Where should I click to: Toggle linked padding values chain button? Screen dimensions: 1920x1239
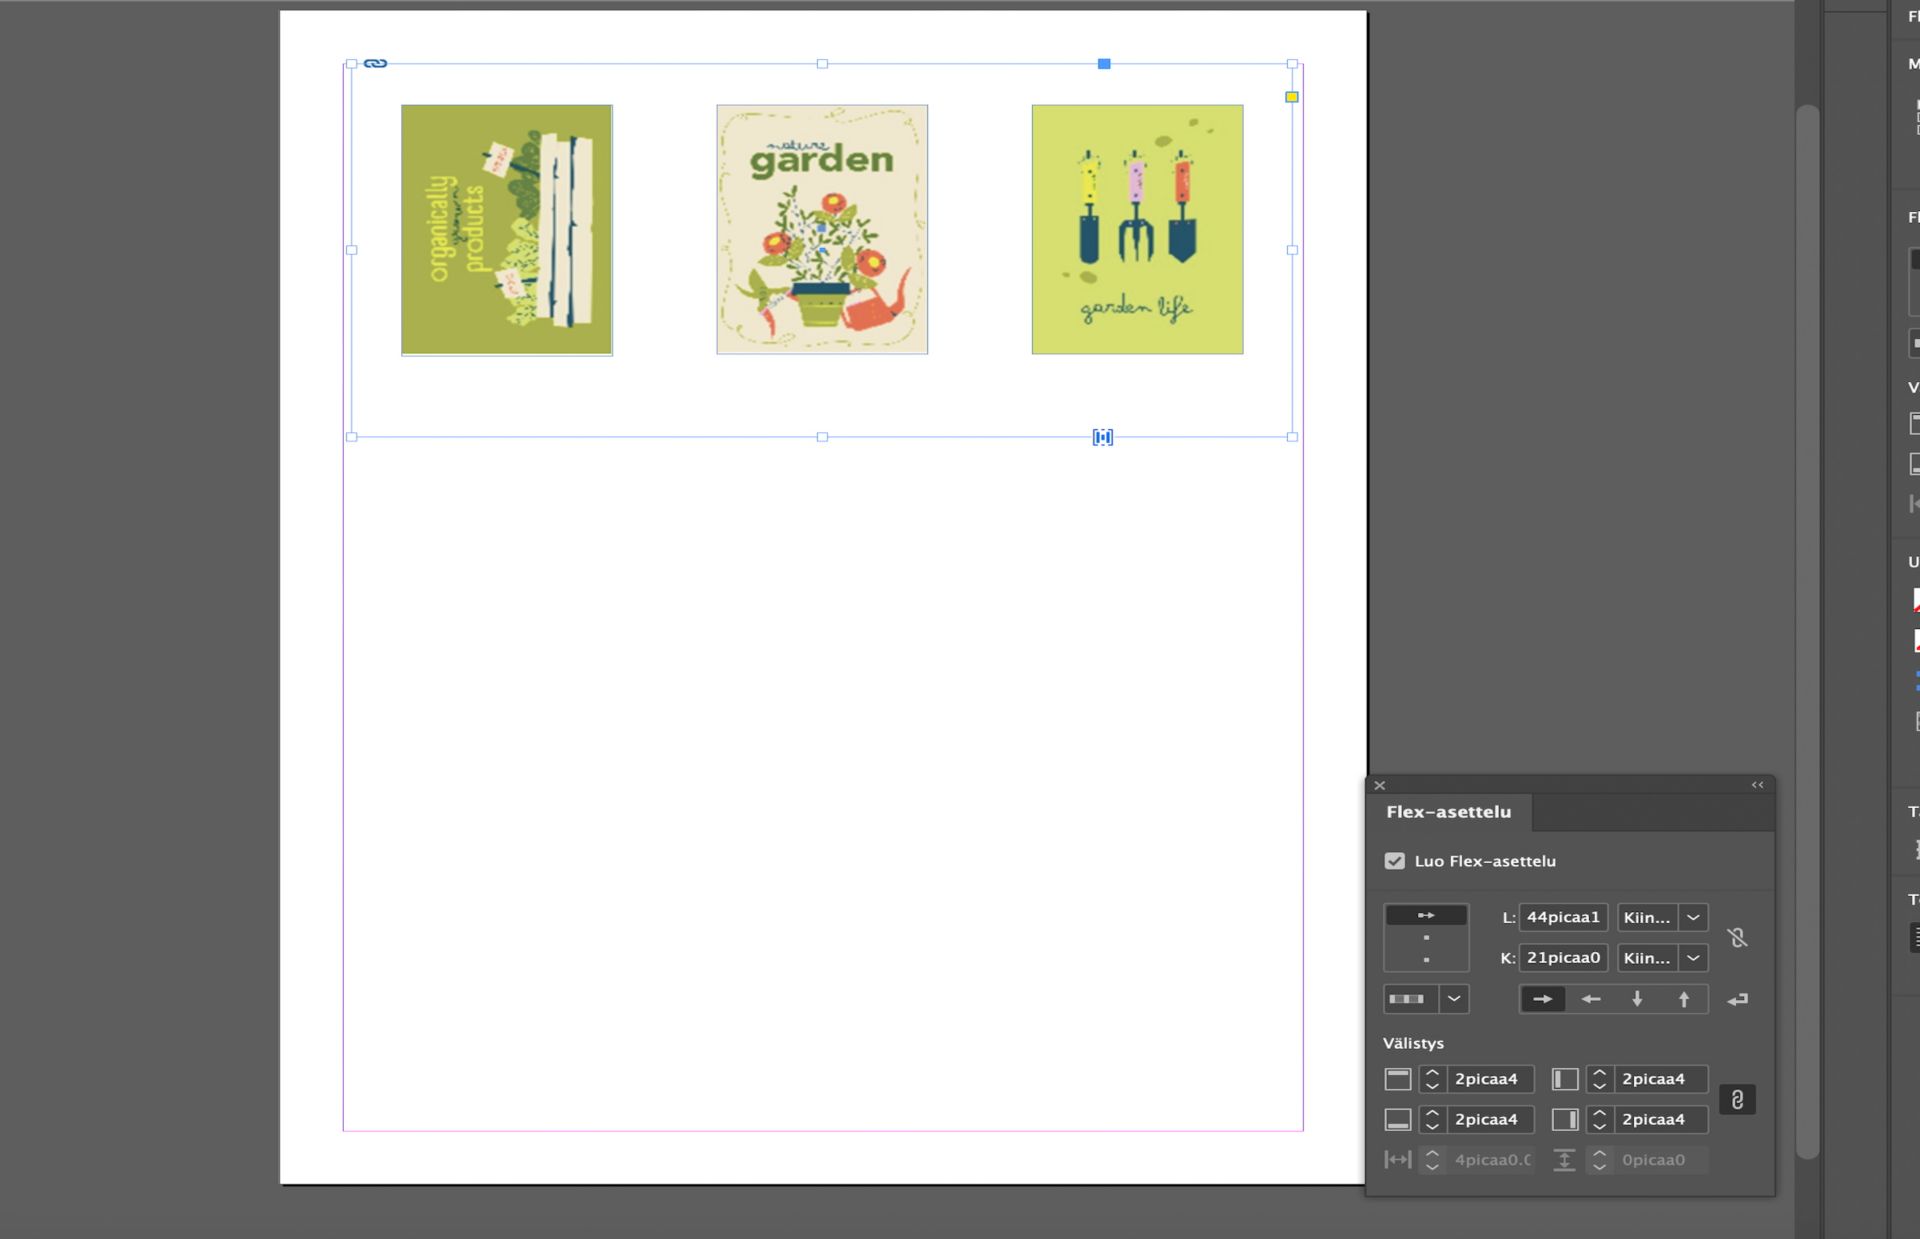coord(1738,1100)
